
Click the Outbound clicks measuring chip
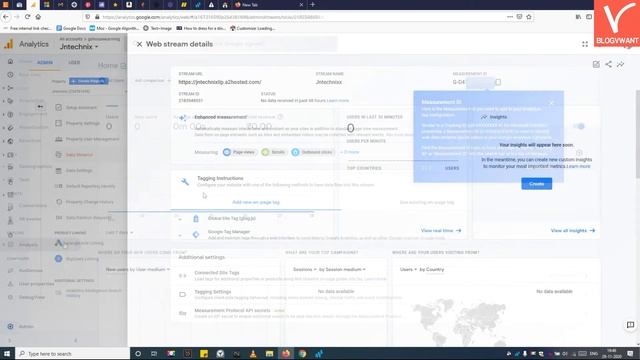(x=313, y=152)
